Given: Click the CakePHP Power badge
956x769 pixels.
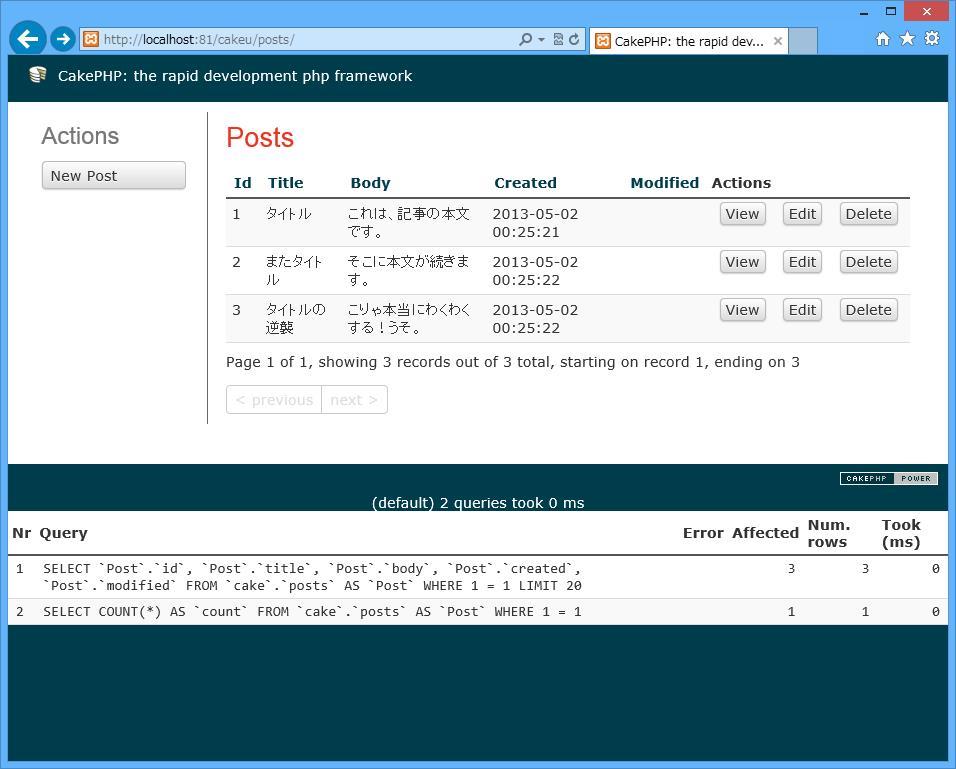Looking at the screenshot, I should coord(888,478).
